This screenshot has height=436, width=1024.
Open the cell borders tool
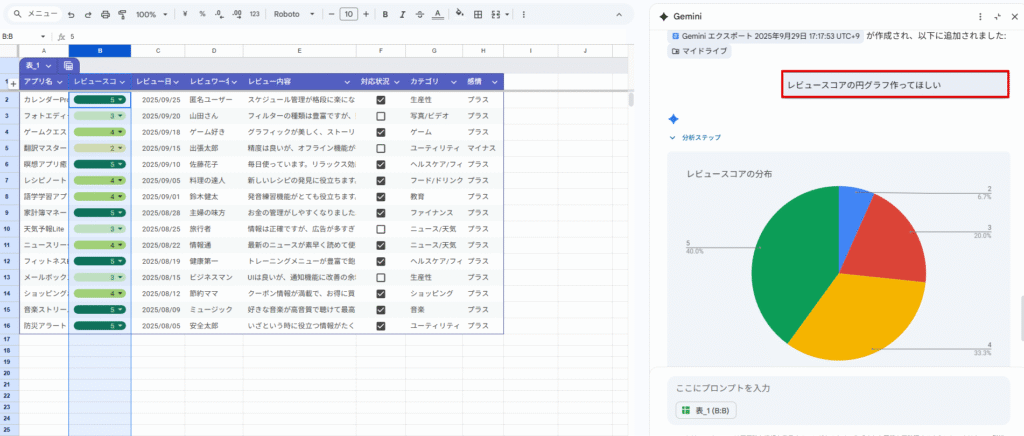[x=478, y=15]
